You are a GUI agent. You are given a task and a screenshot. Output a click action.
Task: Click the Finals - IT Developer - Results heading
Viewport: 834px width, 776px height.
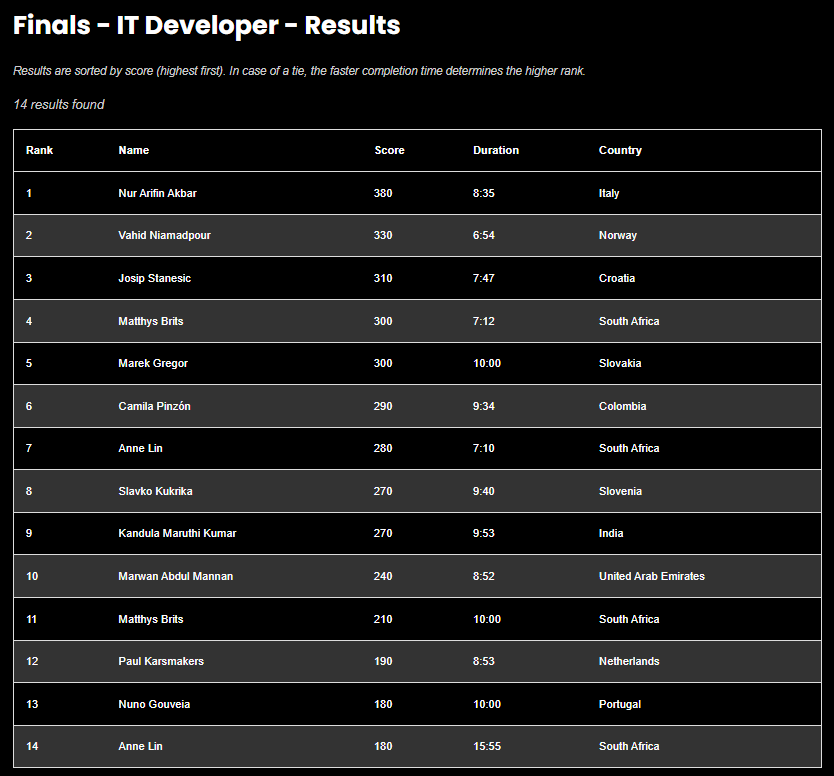(x=207, y=26)
